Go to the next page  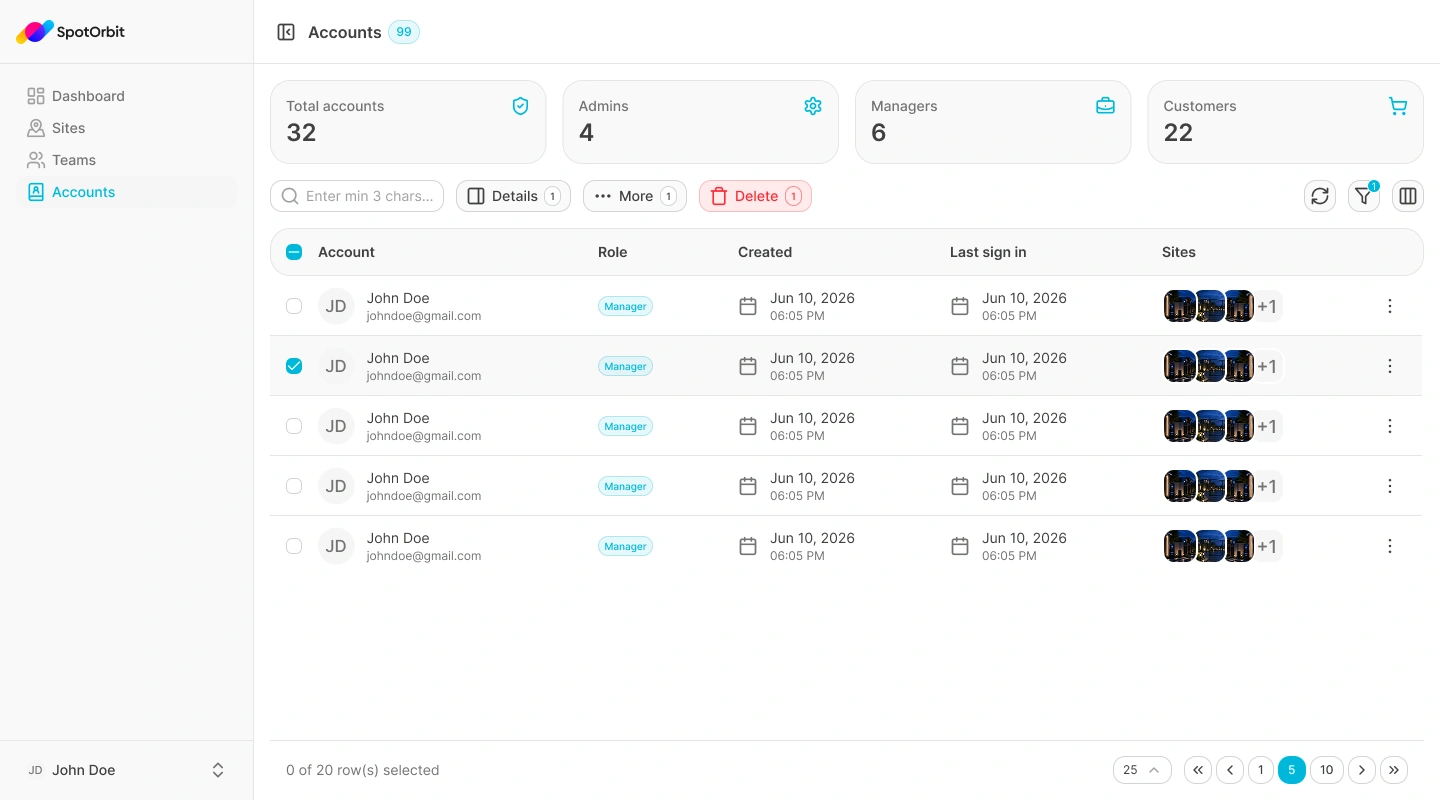(x=1362, y=770)
